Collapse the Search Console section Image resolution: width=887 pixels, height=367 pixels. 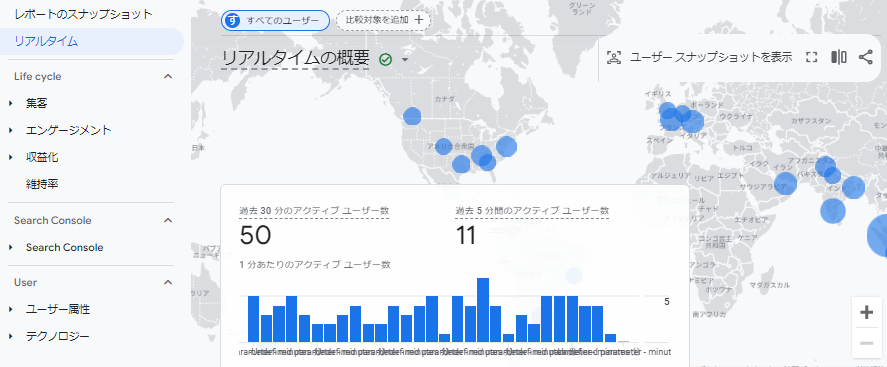[168, 220]
